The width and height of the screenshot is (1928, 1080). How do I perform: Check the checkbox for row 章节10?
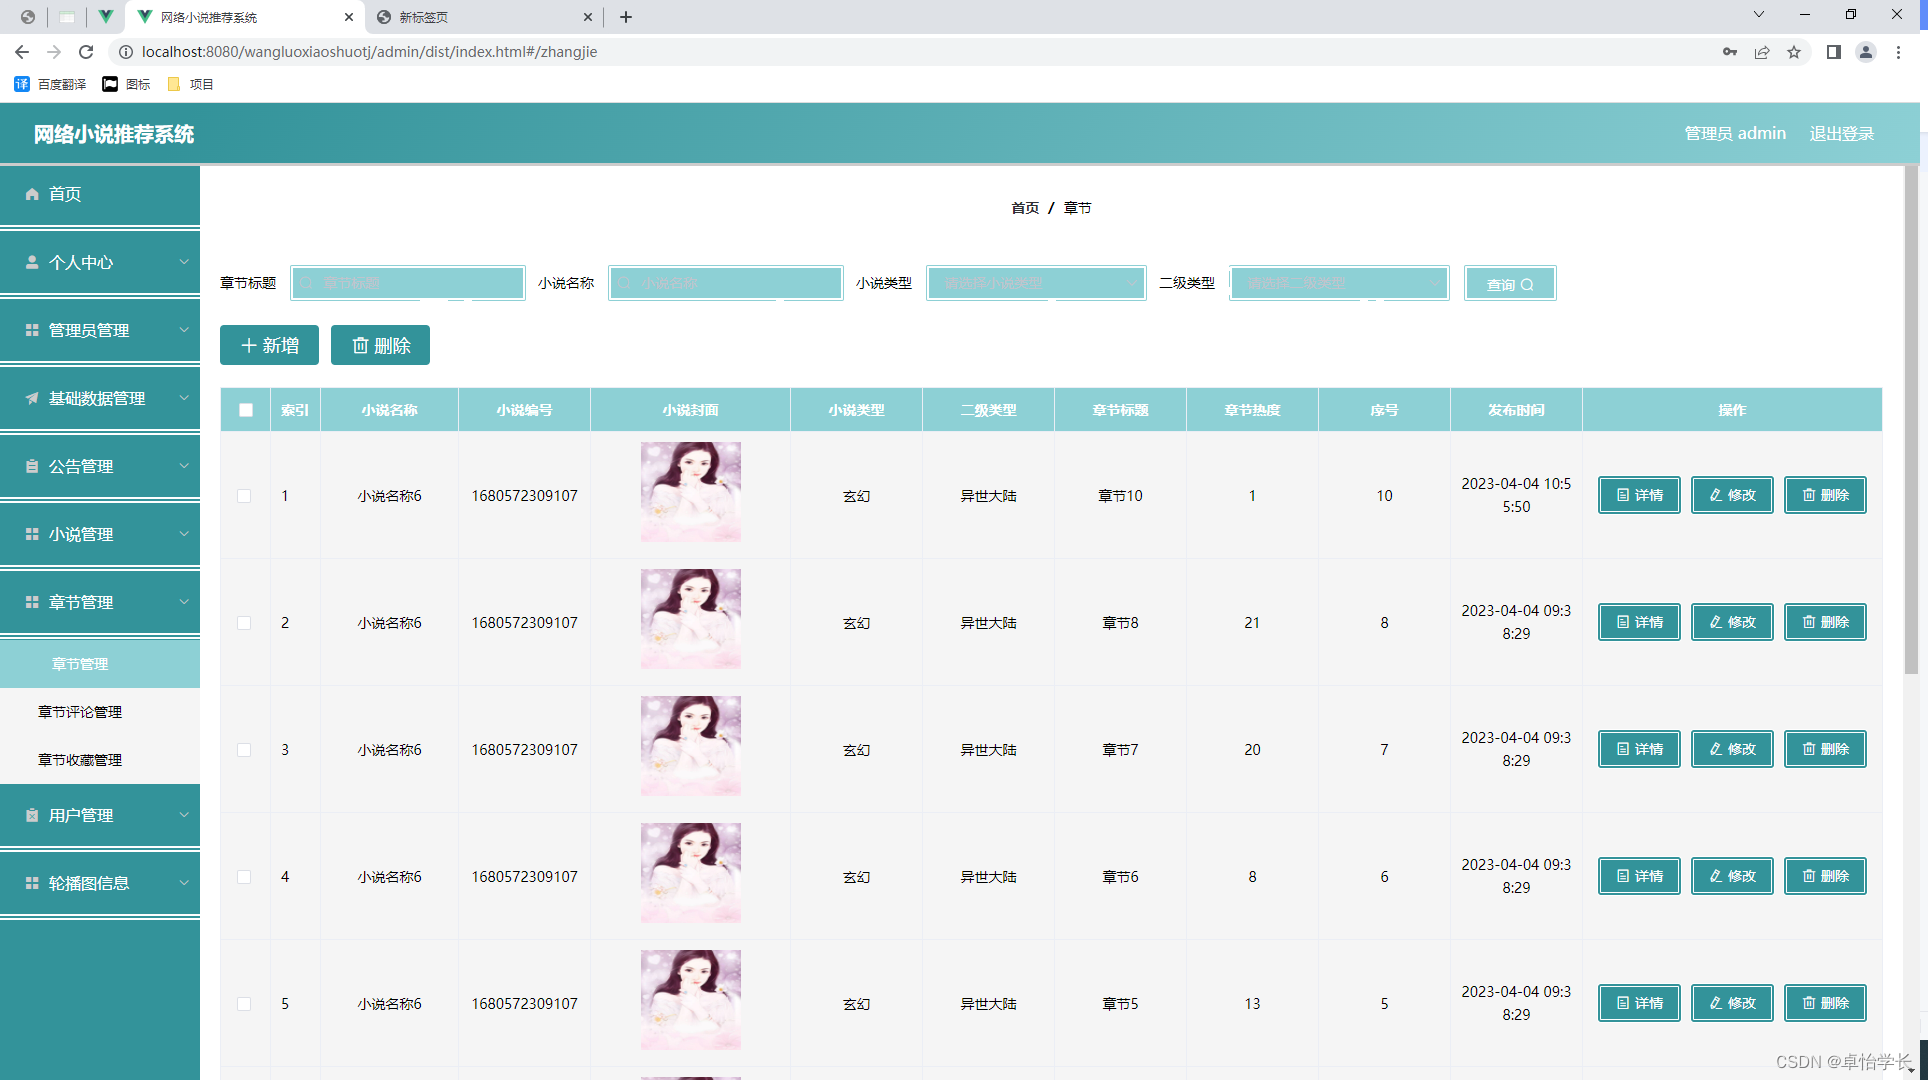[244, 496]
